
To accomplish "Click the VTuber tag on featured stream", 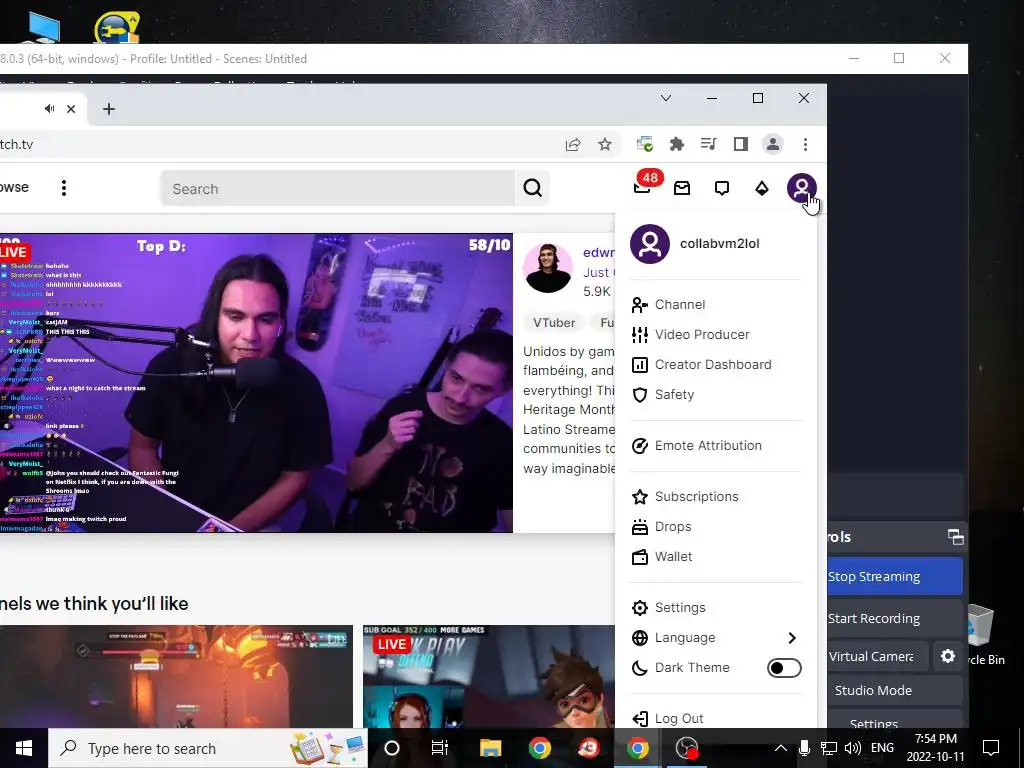I will pos(554,323).
